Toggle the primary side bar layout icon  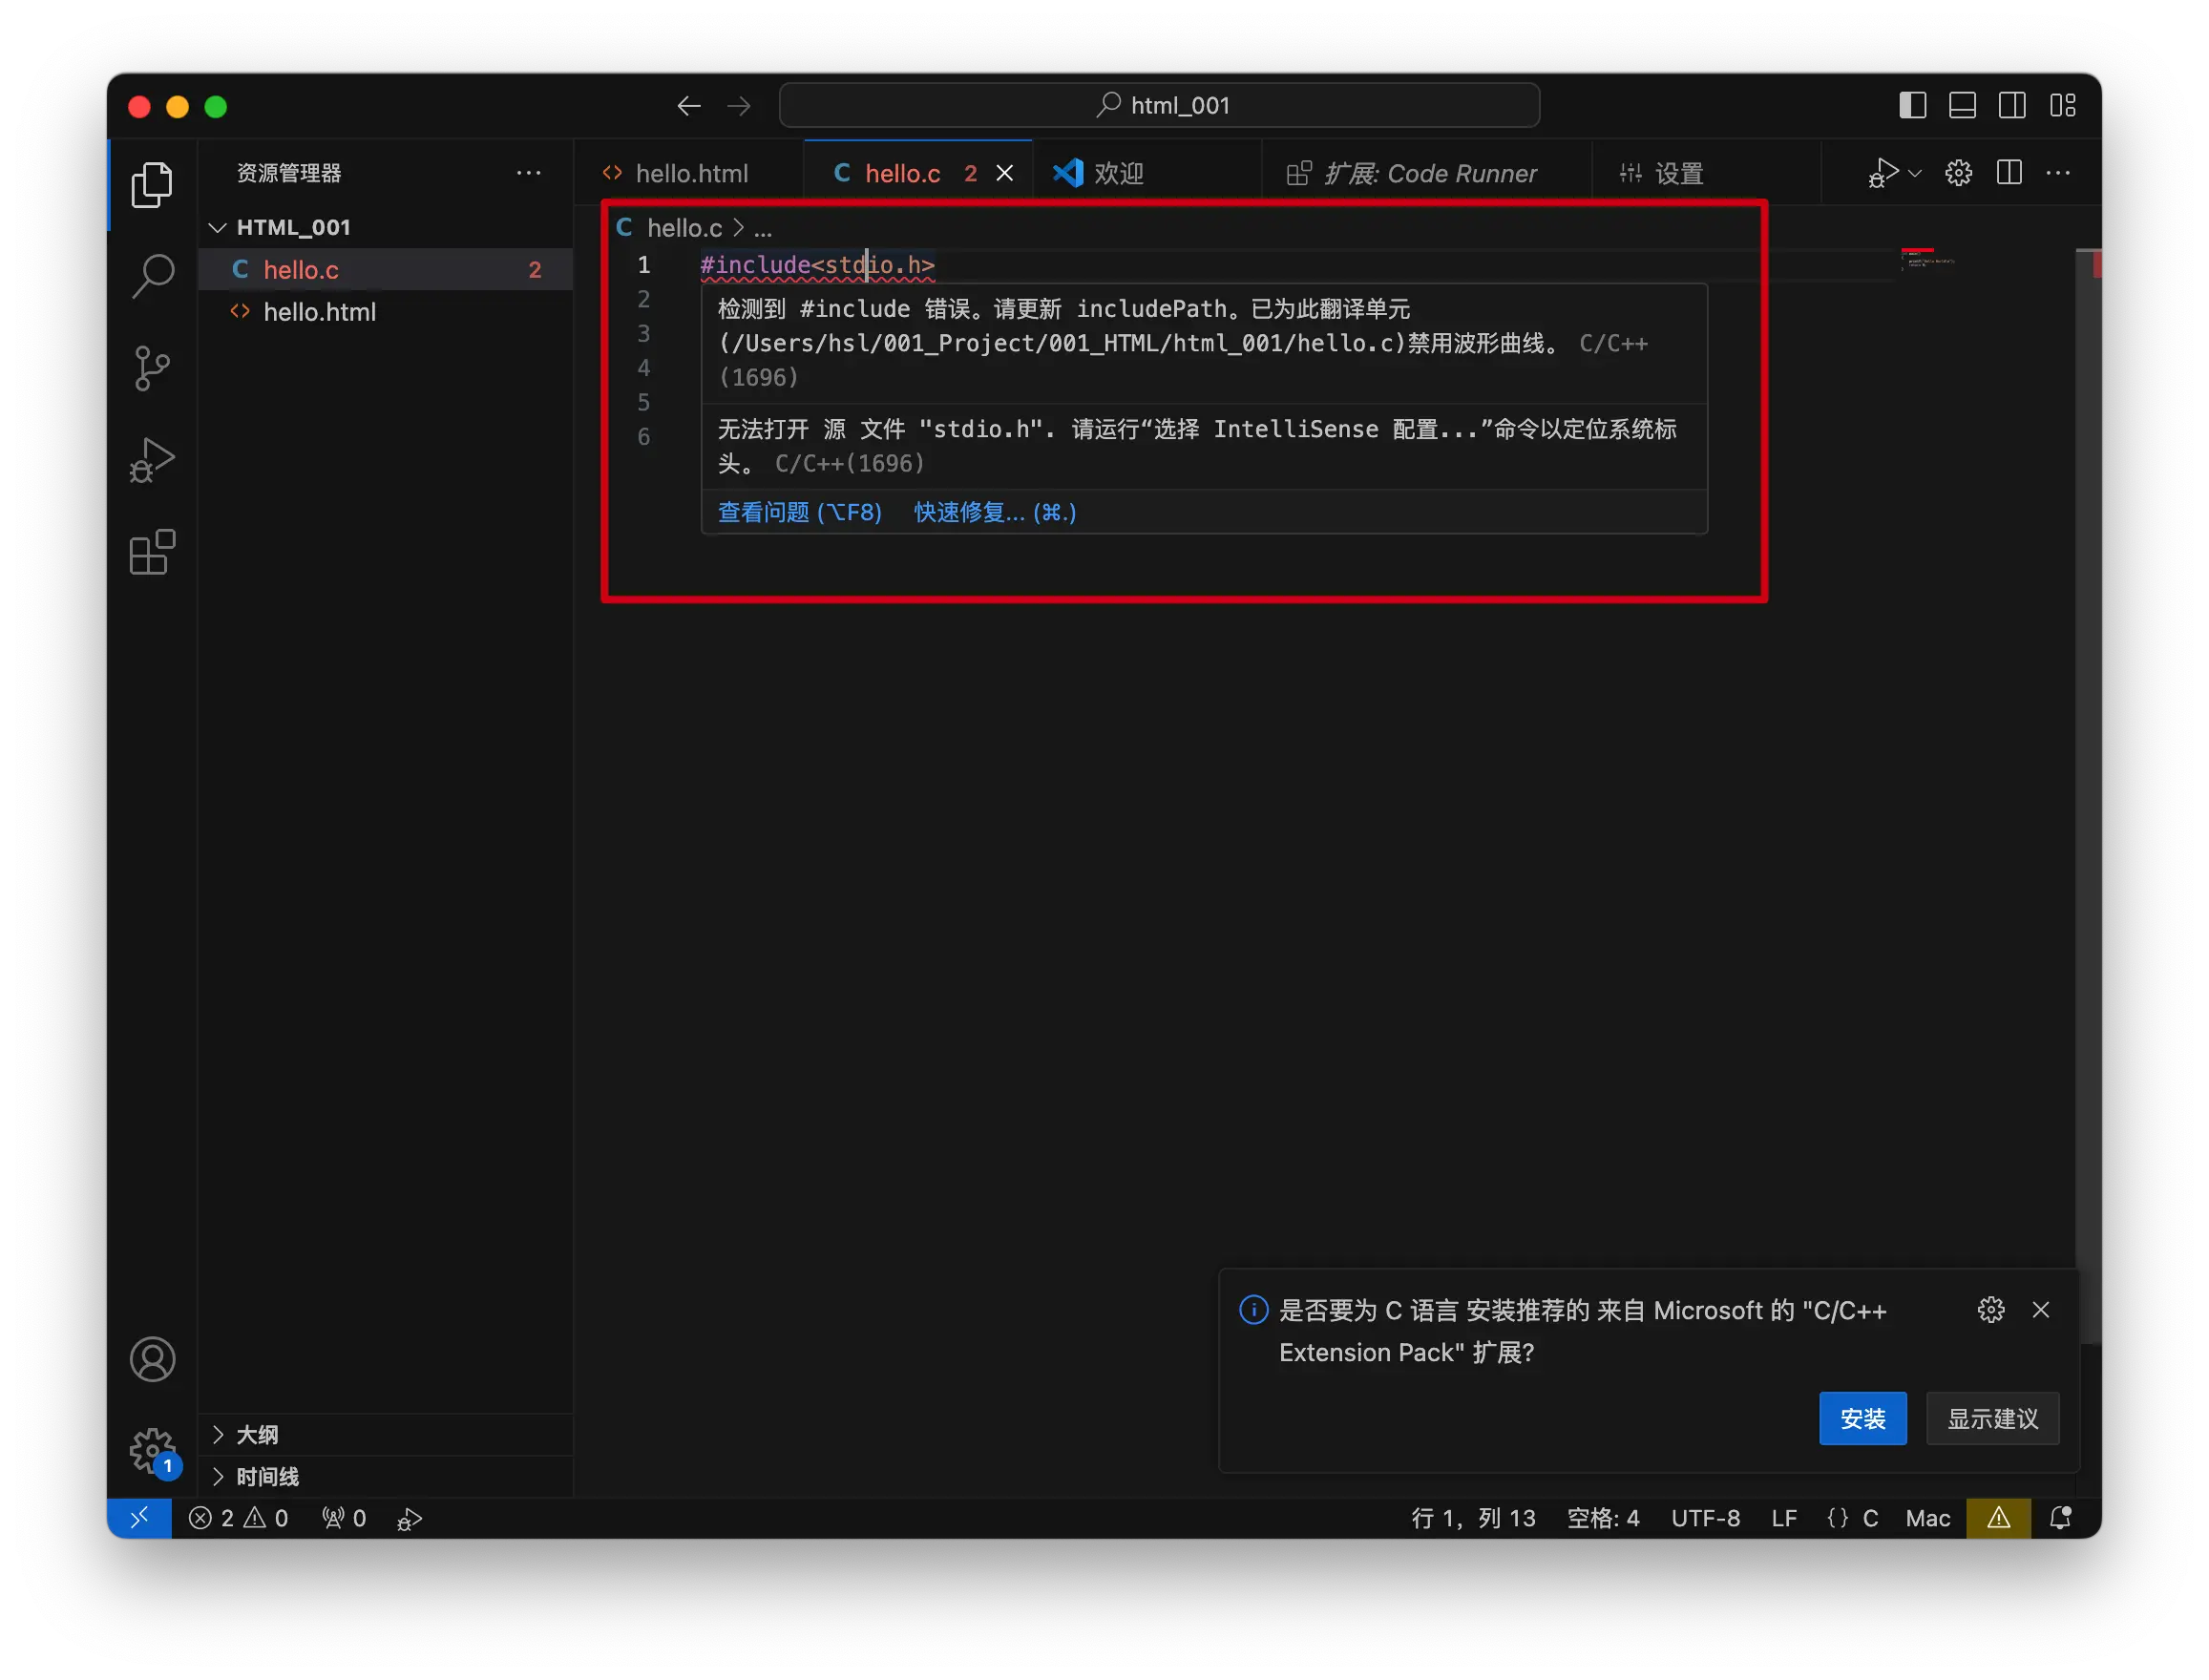[1912, 105]
